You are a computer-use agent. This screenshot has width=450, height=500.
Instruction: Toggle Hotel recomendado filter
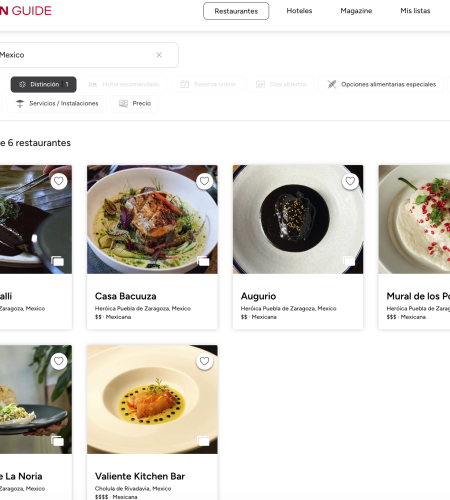[x=124, y=84]
